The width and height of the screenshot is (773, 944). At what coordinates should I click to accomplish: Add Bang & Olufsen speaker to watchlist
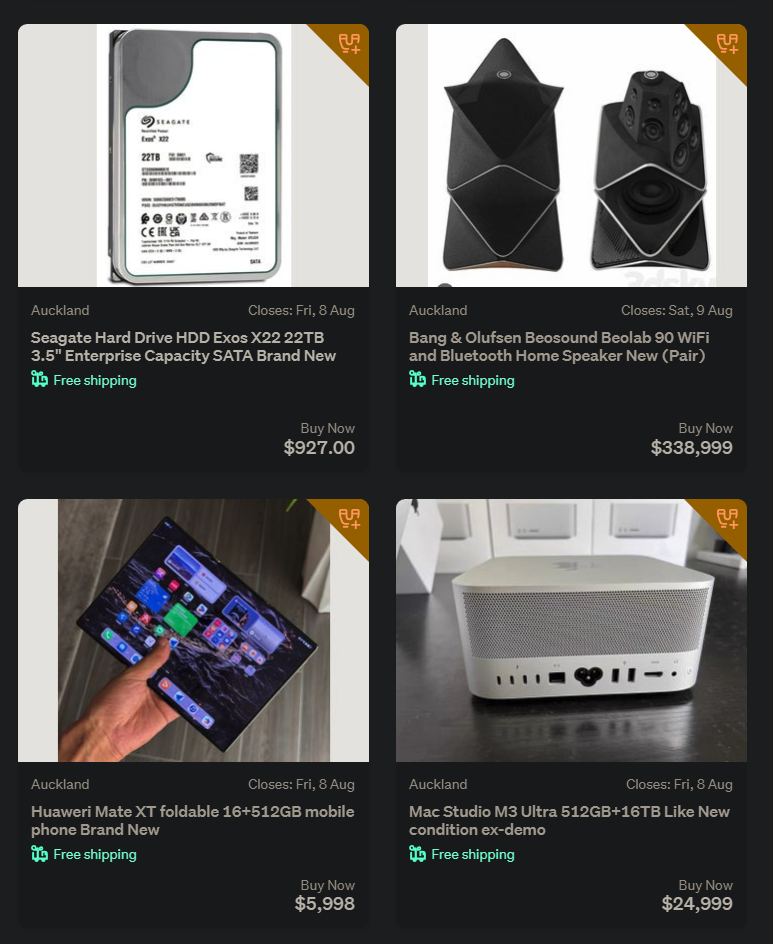click(x=728, y=43)
